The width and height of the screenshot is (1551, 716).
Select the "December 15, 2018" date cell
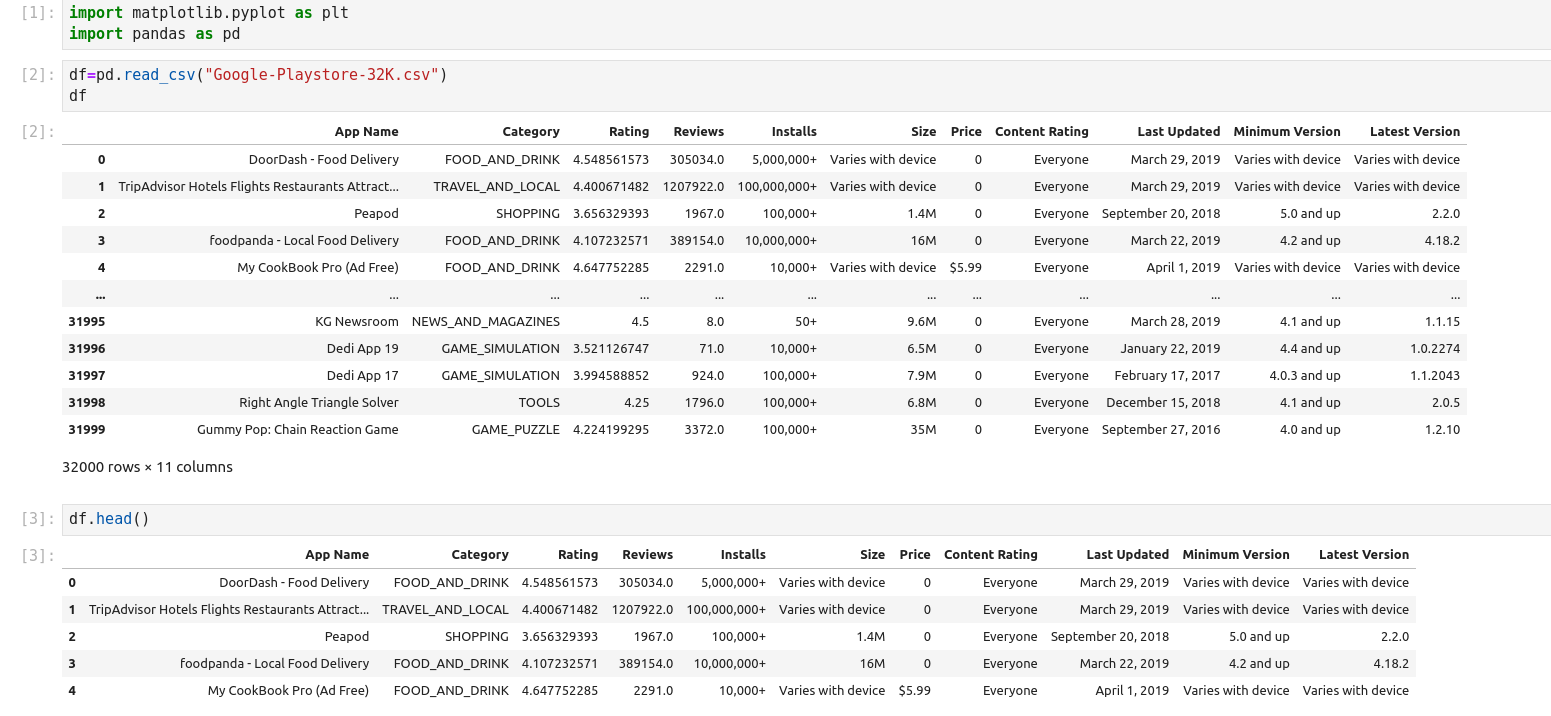1162,403
